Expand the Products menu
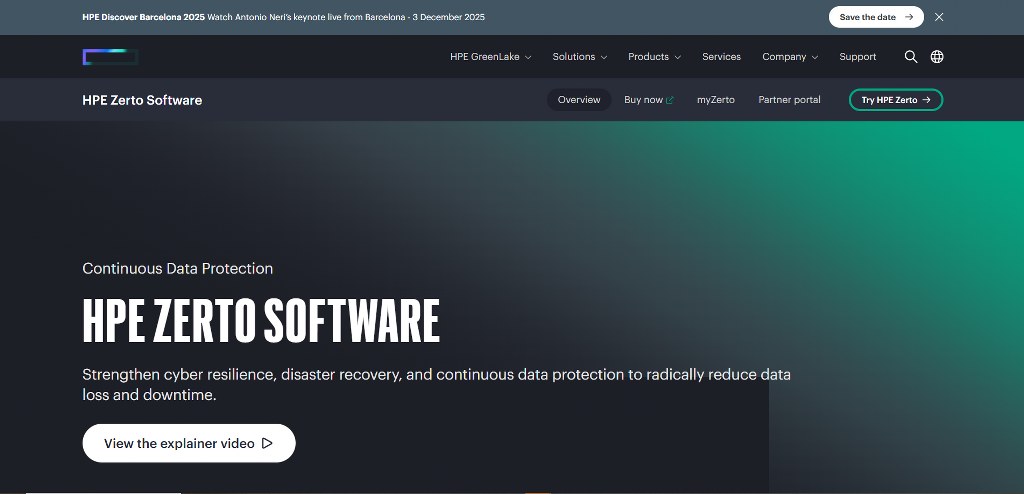 click(654, 57)
